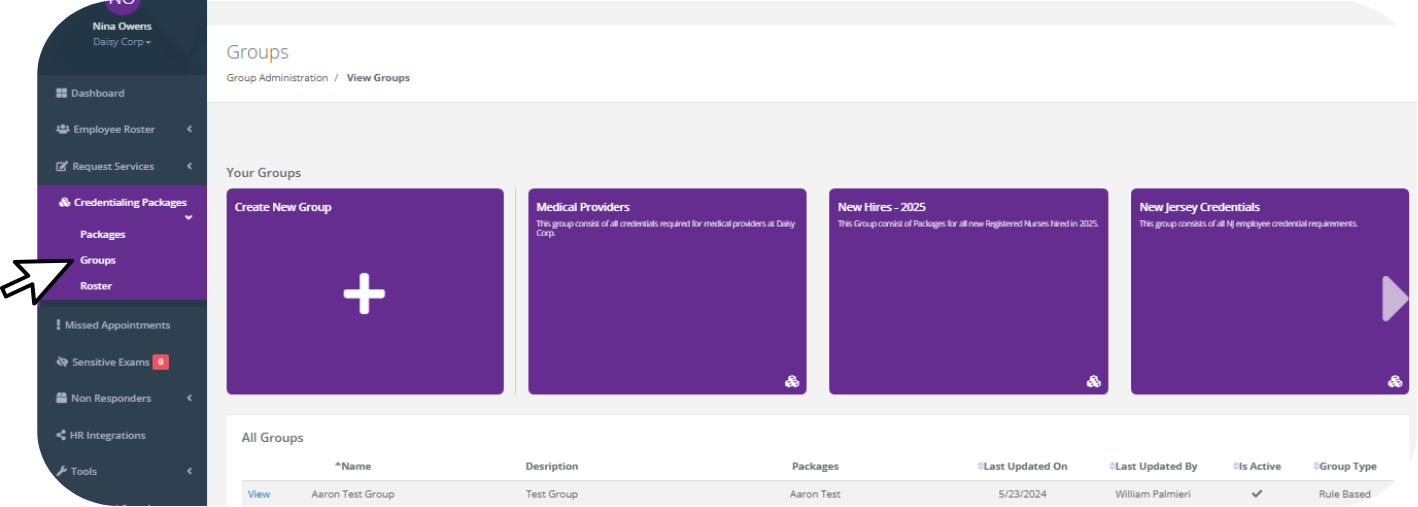The height and width of the screenshot is (507, 1418).
Task: Click cubes icon on New Hires - 2025 card
Action: coord(1094,381)
